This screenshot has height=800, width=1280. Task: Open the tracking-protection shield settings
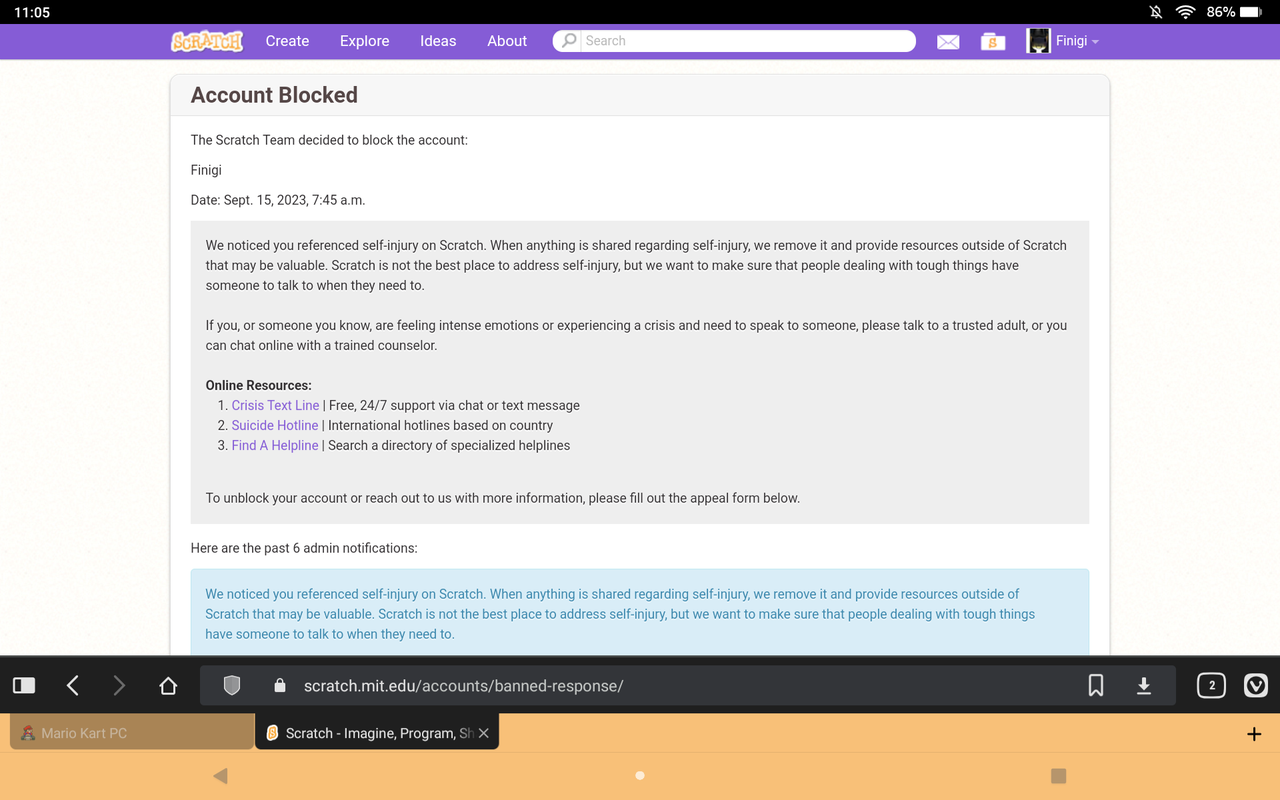click(231, 685)
